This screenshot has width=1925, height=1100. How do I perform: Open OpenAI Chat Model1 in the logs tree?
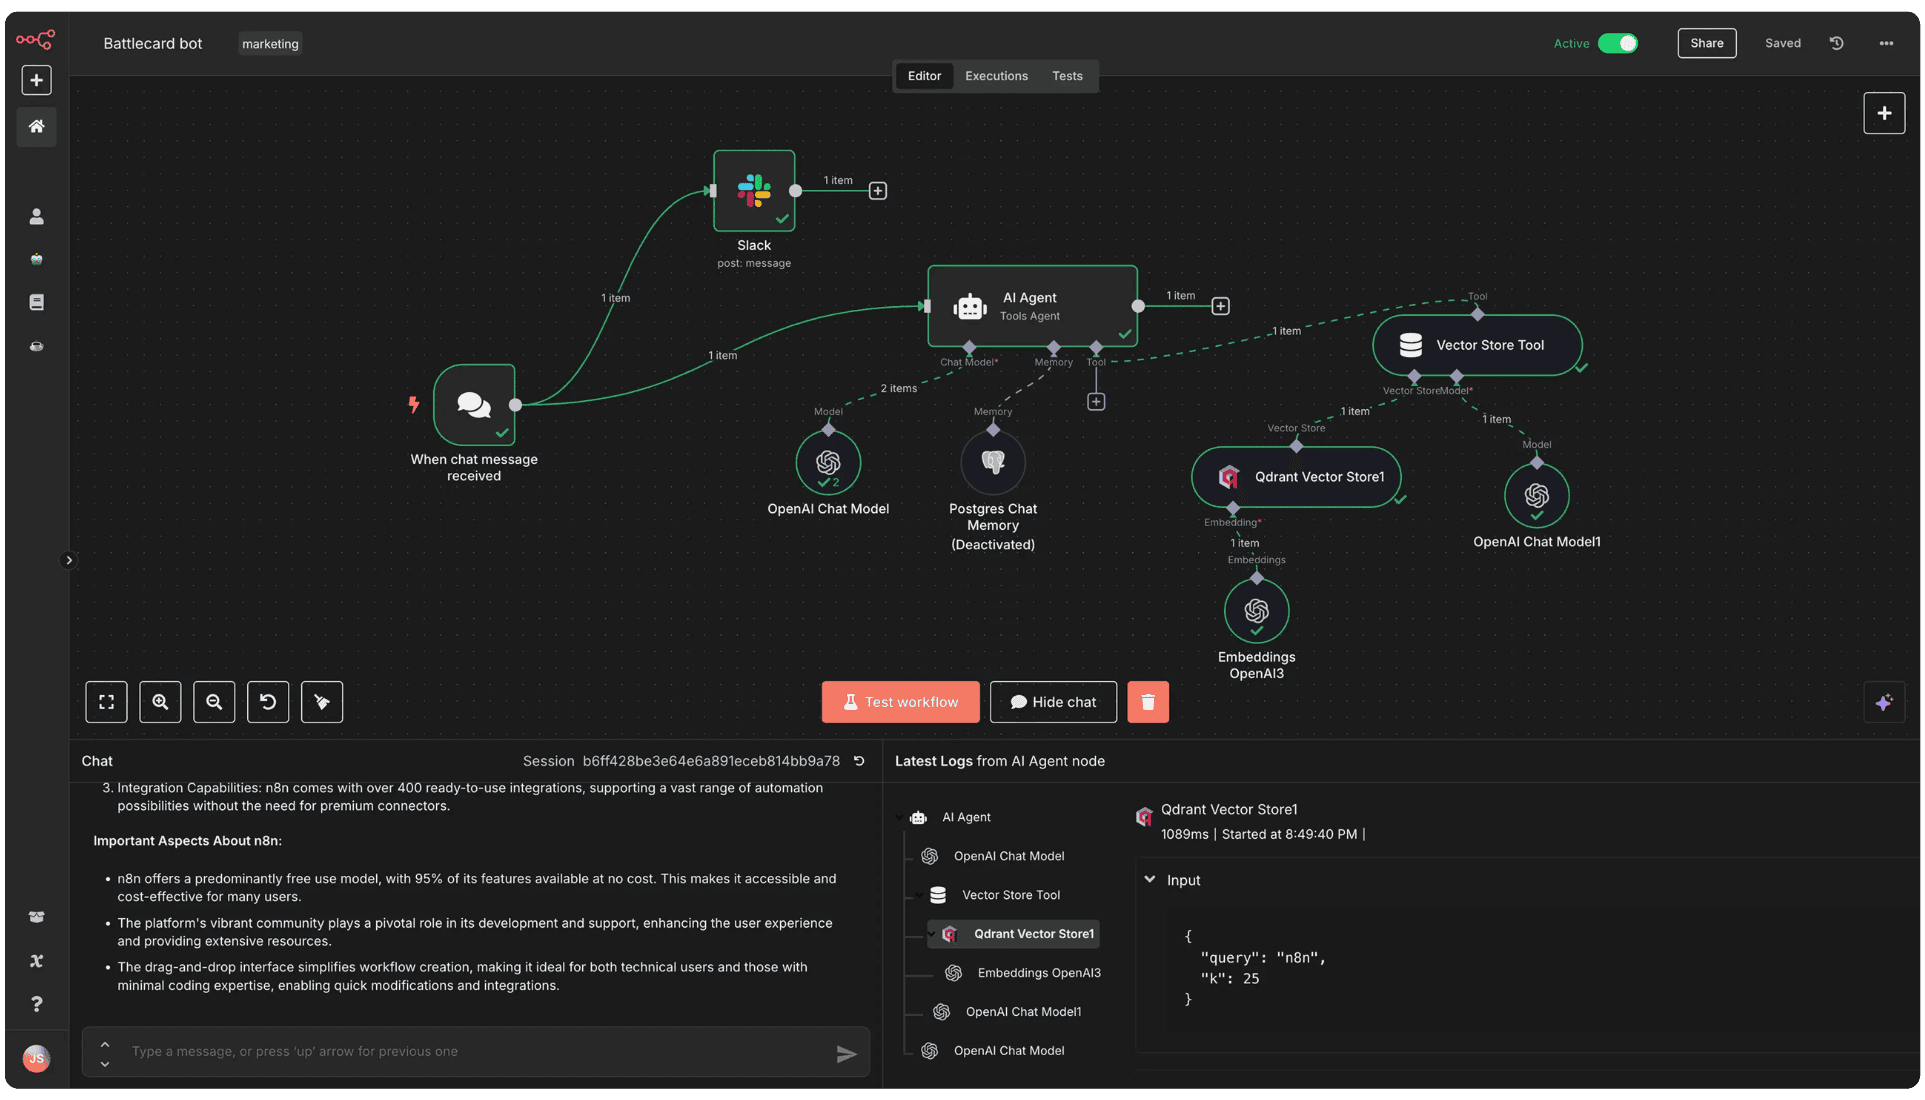pos(1022,1012)
